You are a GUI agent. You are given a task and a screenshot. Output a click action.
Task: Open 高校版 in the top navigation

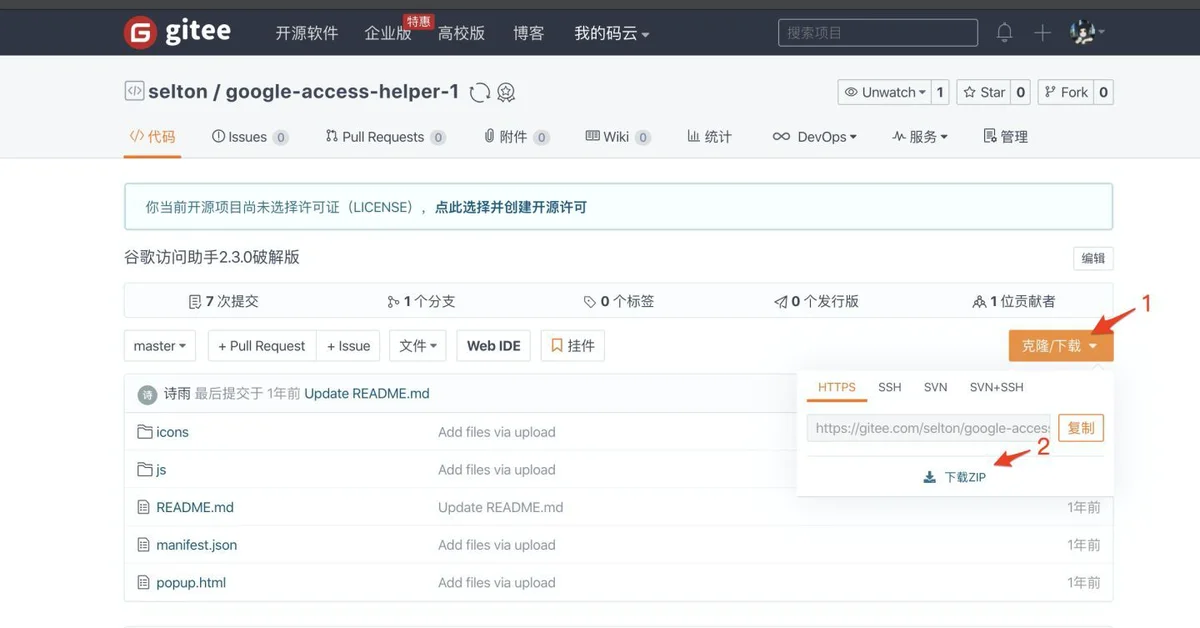point(461,33)
